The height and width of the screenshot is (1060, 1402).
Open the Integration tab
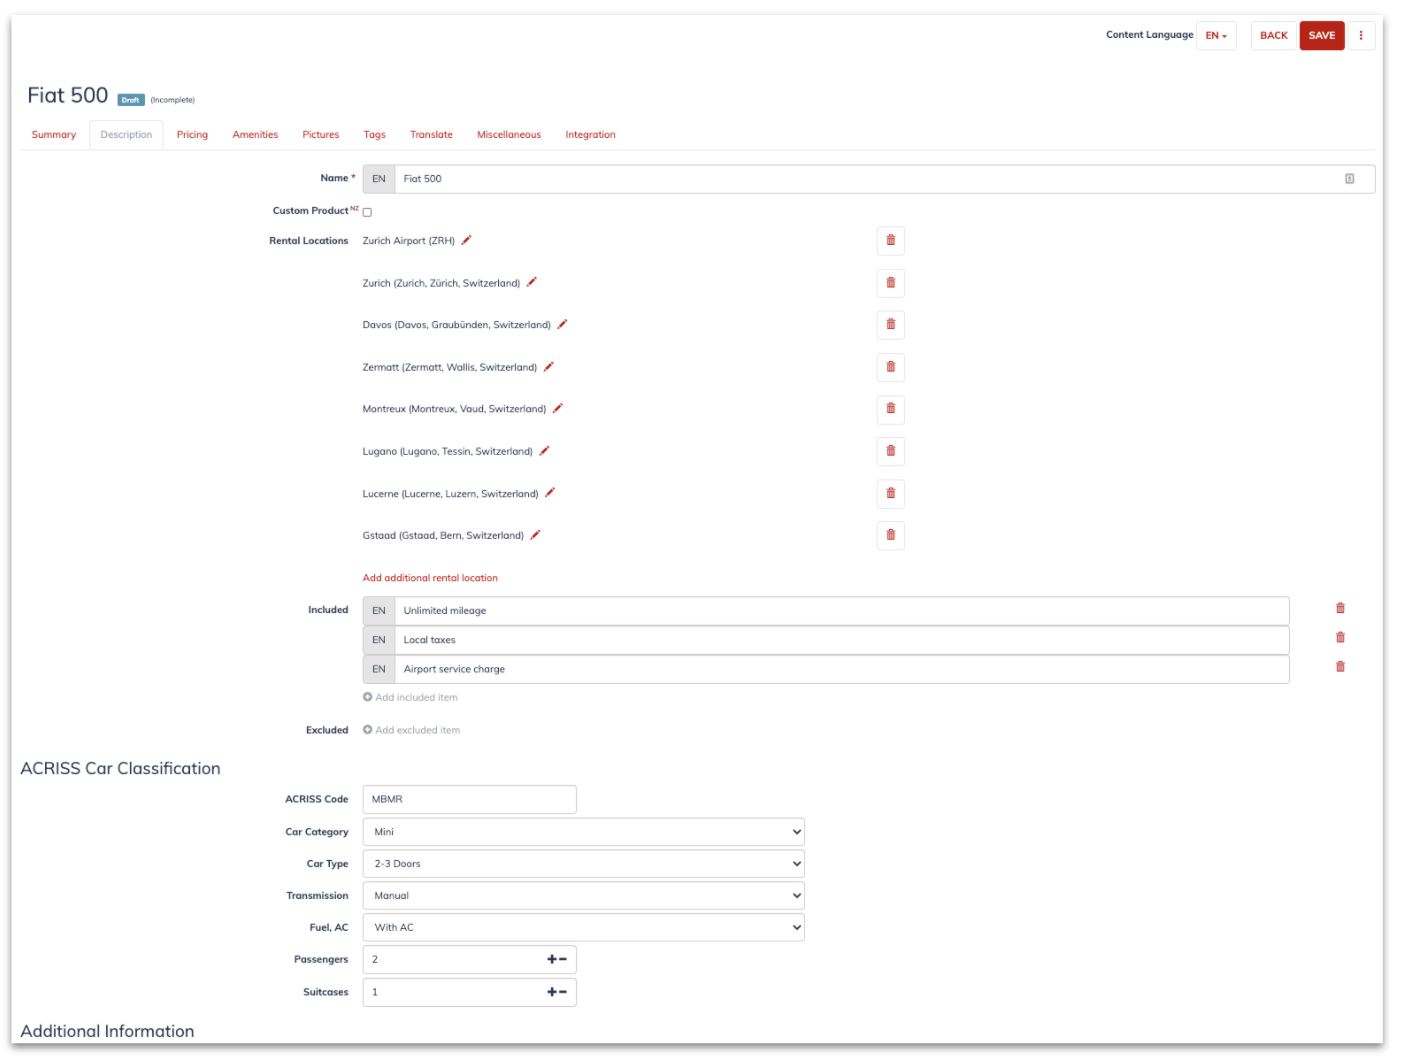(x=590, y=135)
